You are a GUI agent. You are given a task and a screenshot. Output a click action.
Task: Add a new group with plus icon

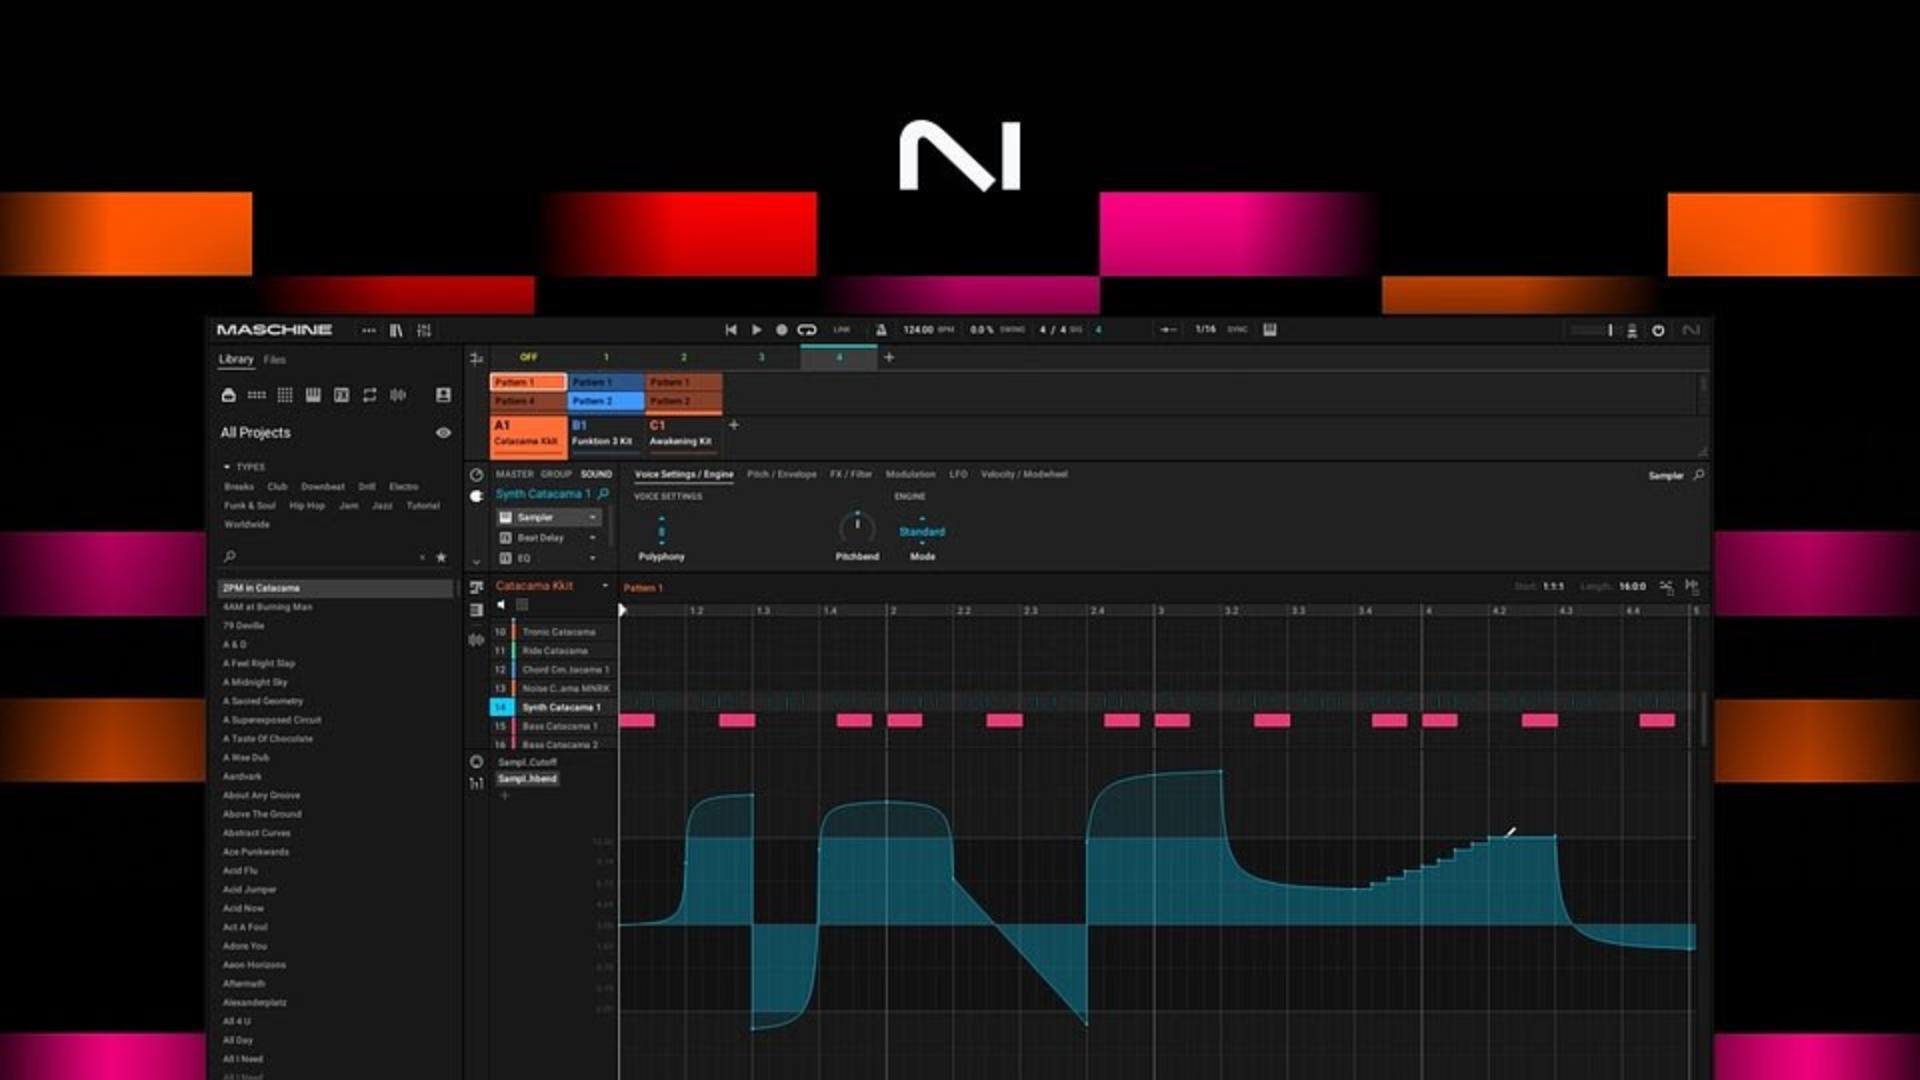pos(734,425)
